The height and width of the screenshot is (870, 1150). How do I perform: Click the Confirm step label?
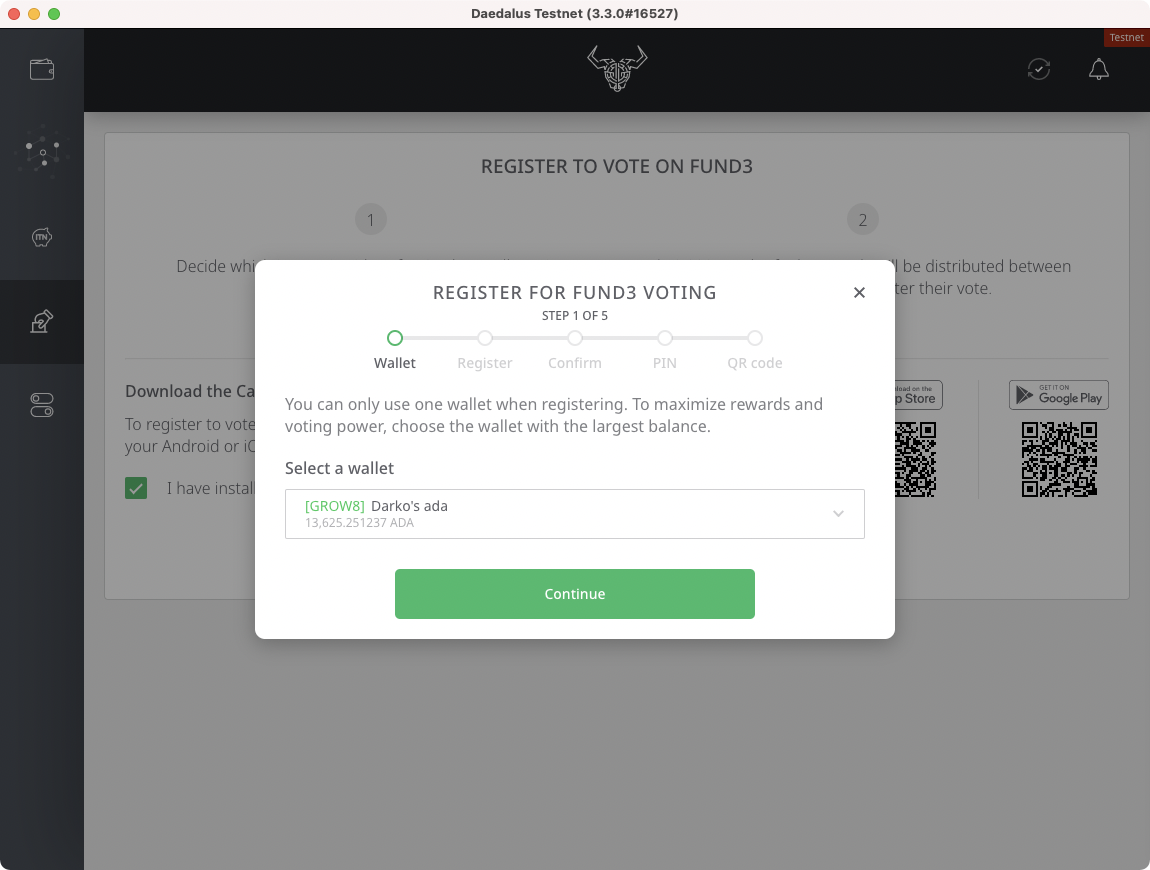[x=575, y=363]
